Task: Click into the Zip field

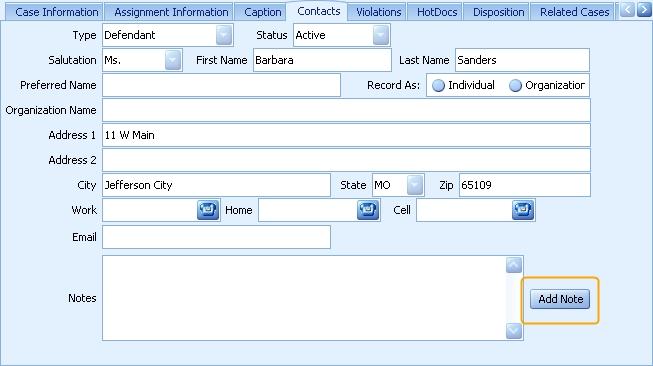Action: [x=525, y=185]
